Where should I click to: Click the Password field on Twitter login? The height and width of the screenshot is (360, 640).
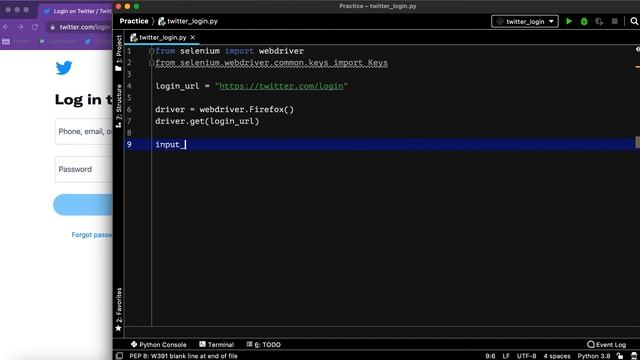tap(84, 169)
